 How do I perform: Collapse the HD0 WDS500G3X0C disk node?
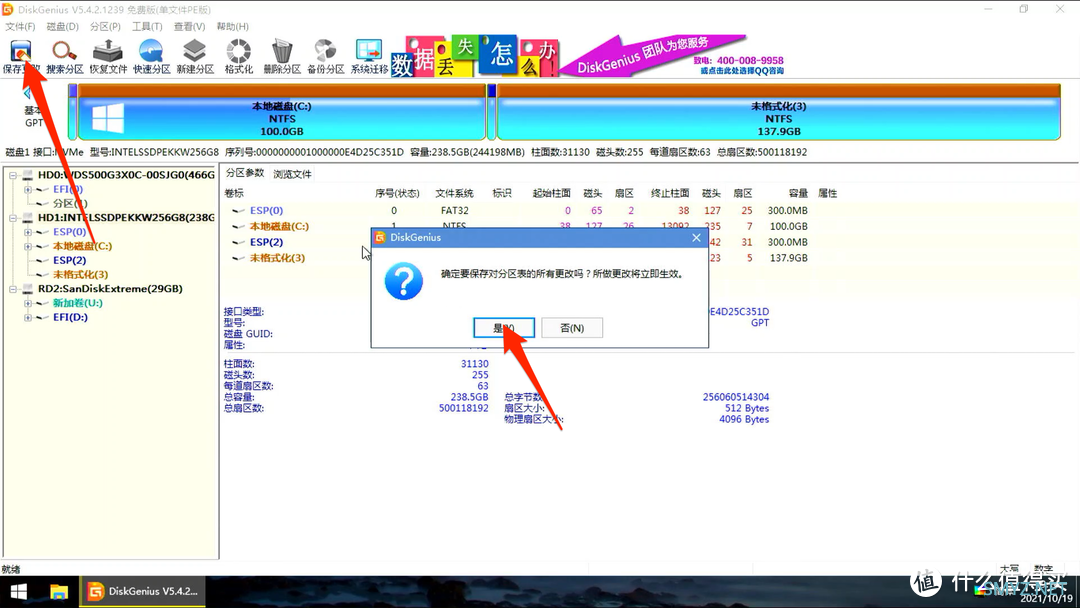pyautogui.click(x=12, y=175)
